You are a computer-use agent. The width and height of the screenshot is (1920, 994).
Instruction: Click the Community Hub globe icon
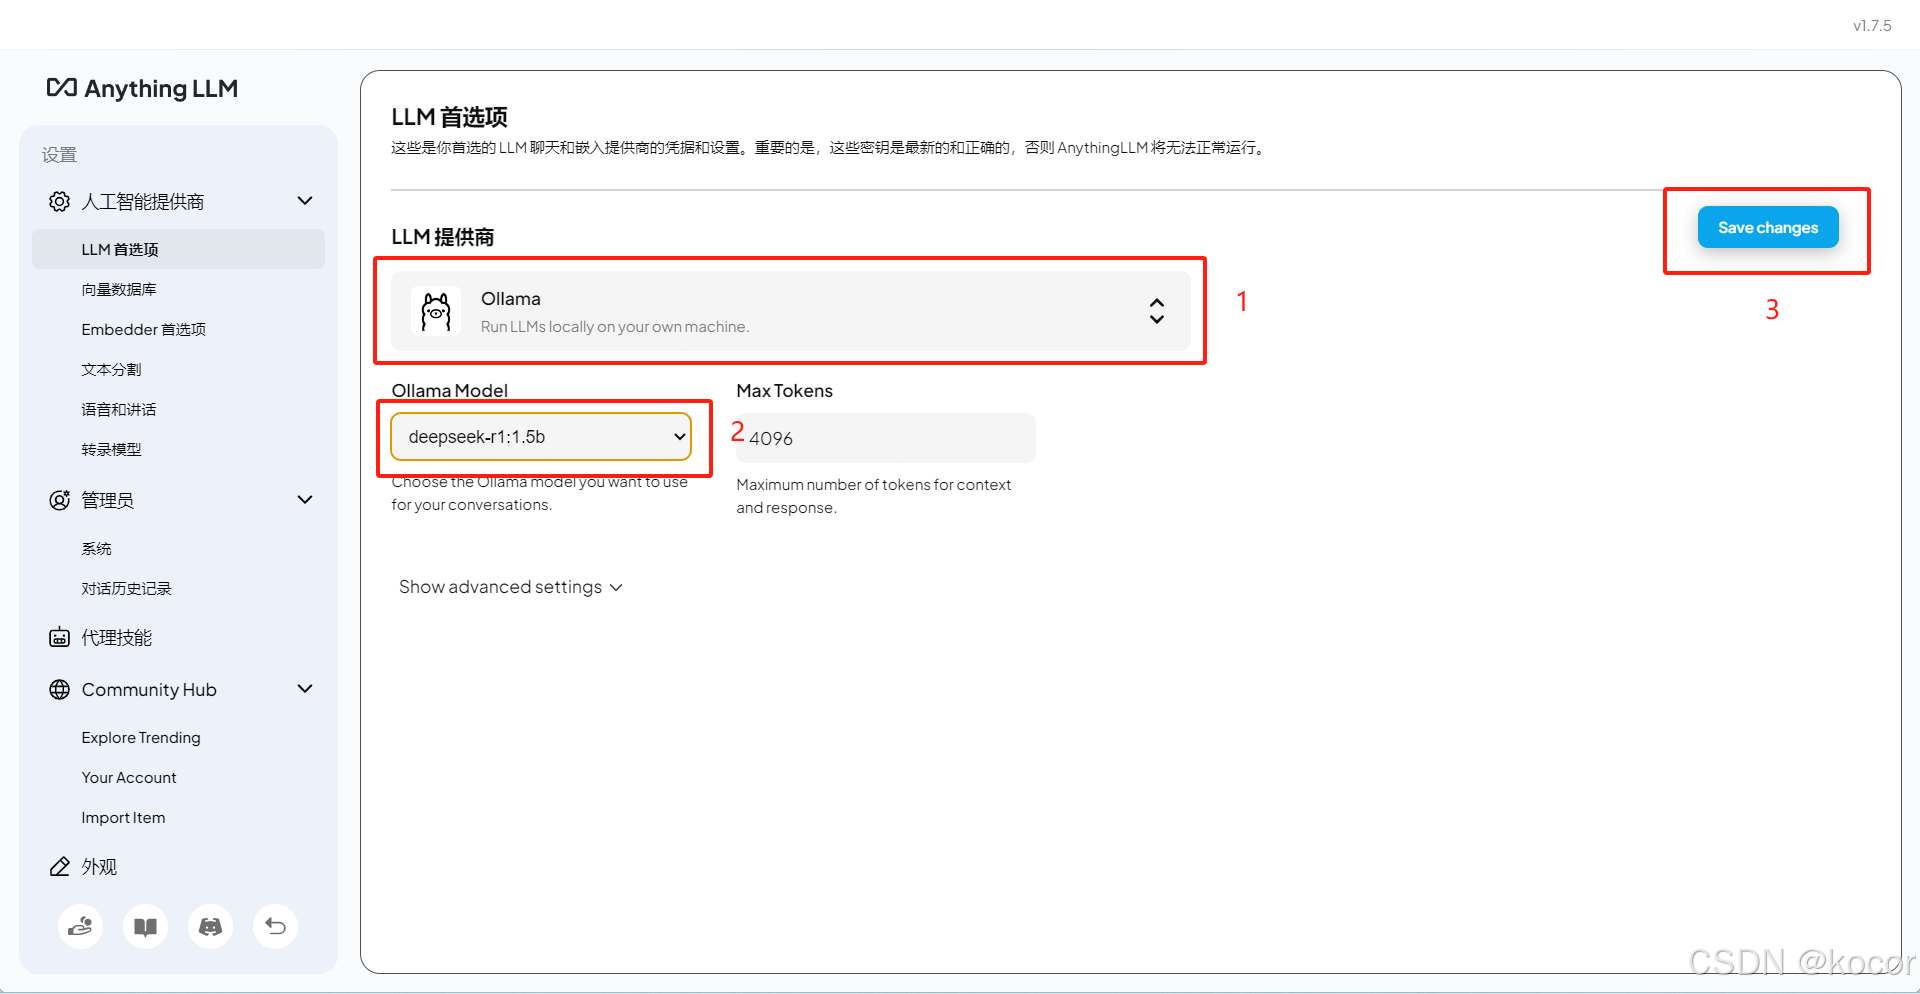[60, 689]
